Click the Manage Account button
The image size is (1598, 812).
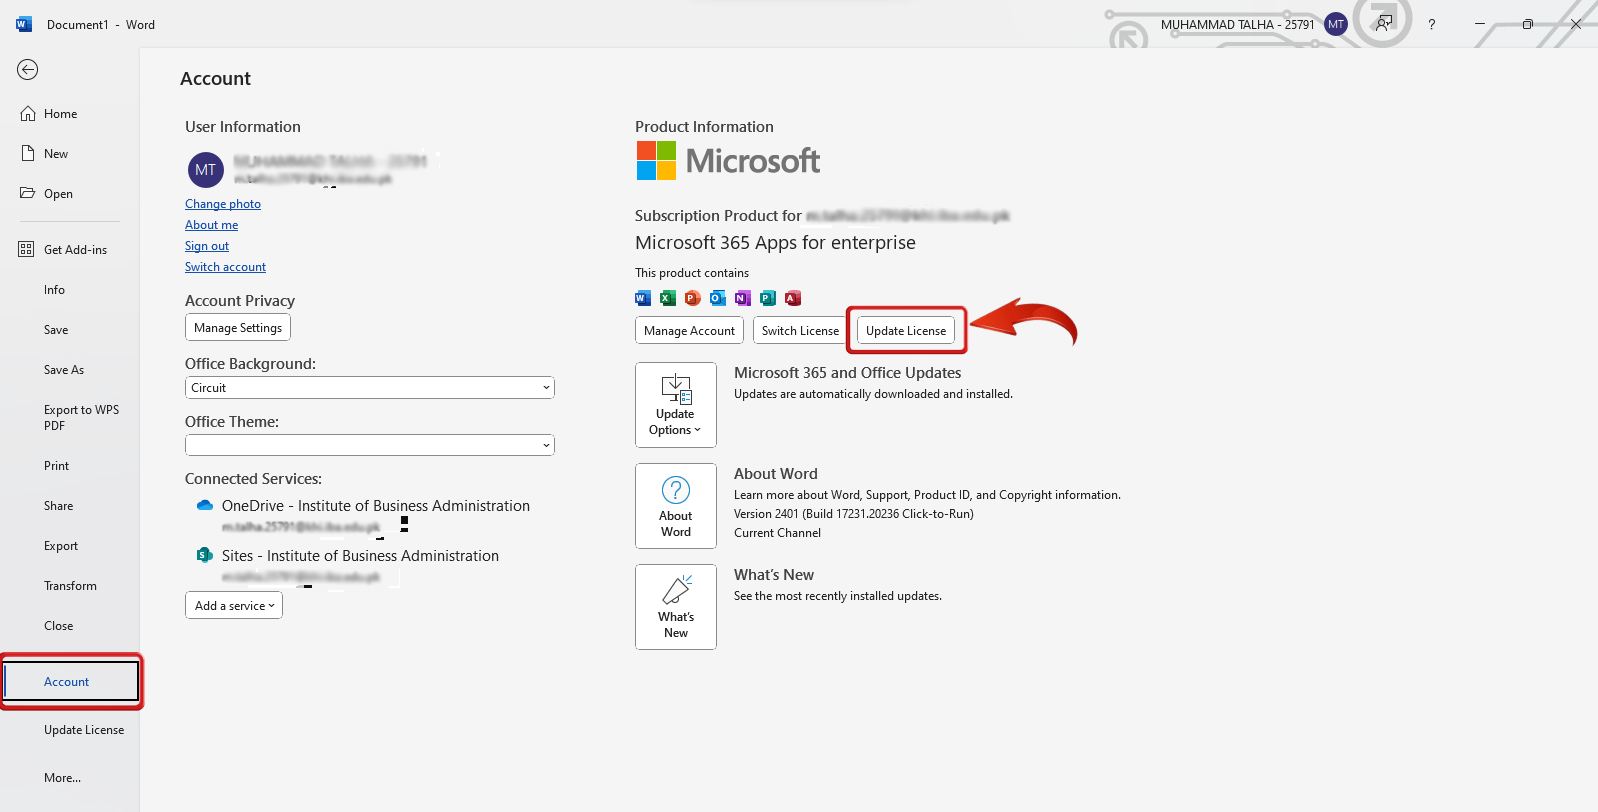pyautogui.click(x=689, y=331)
